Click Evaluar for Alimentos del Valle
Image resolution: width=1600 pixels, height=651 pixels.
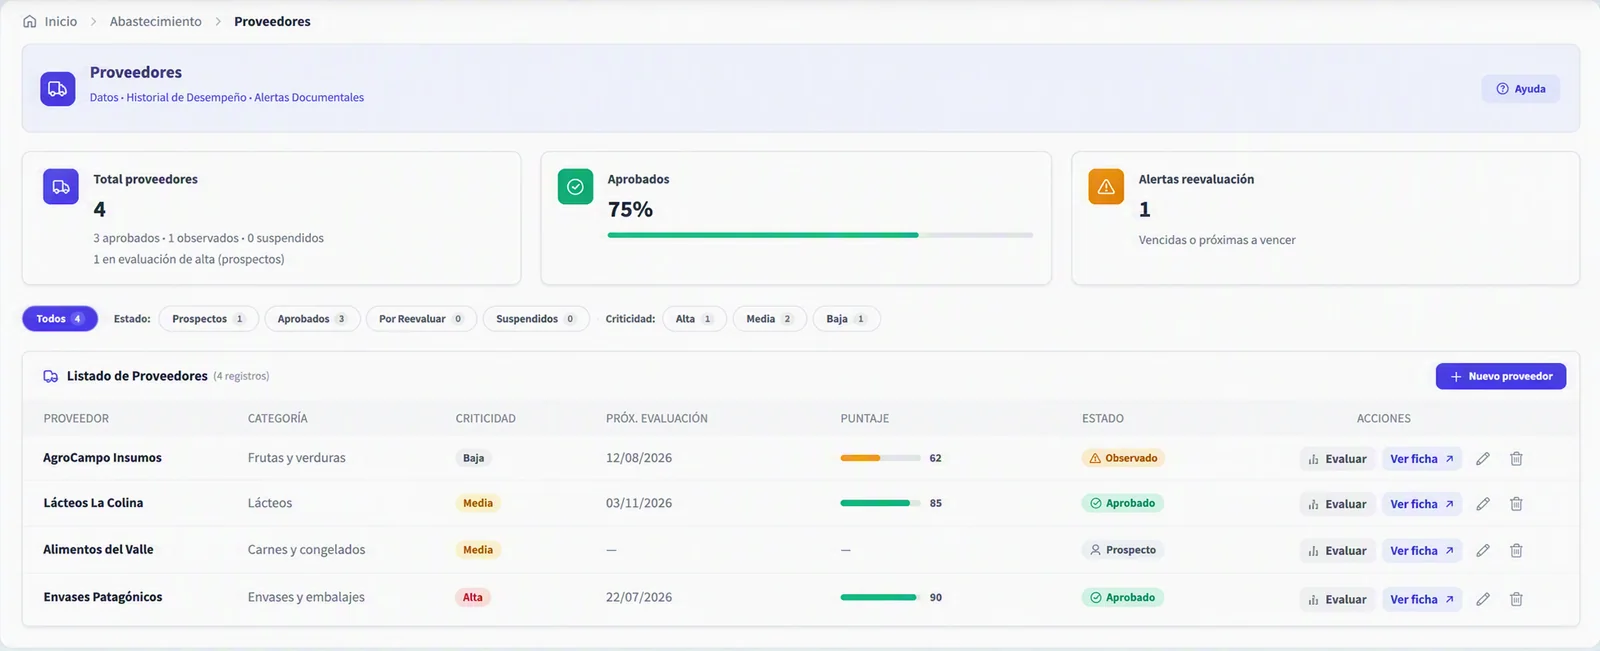(1337, 551)
